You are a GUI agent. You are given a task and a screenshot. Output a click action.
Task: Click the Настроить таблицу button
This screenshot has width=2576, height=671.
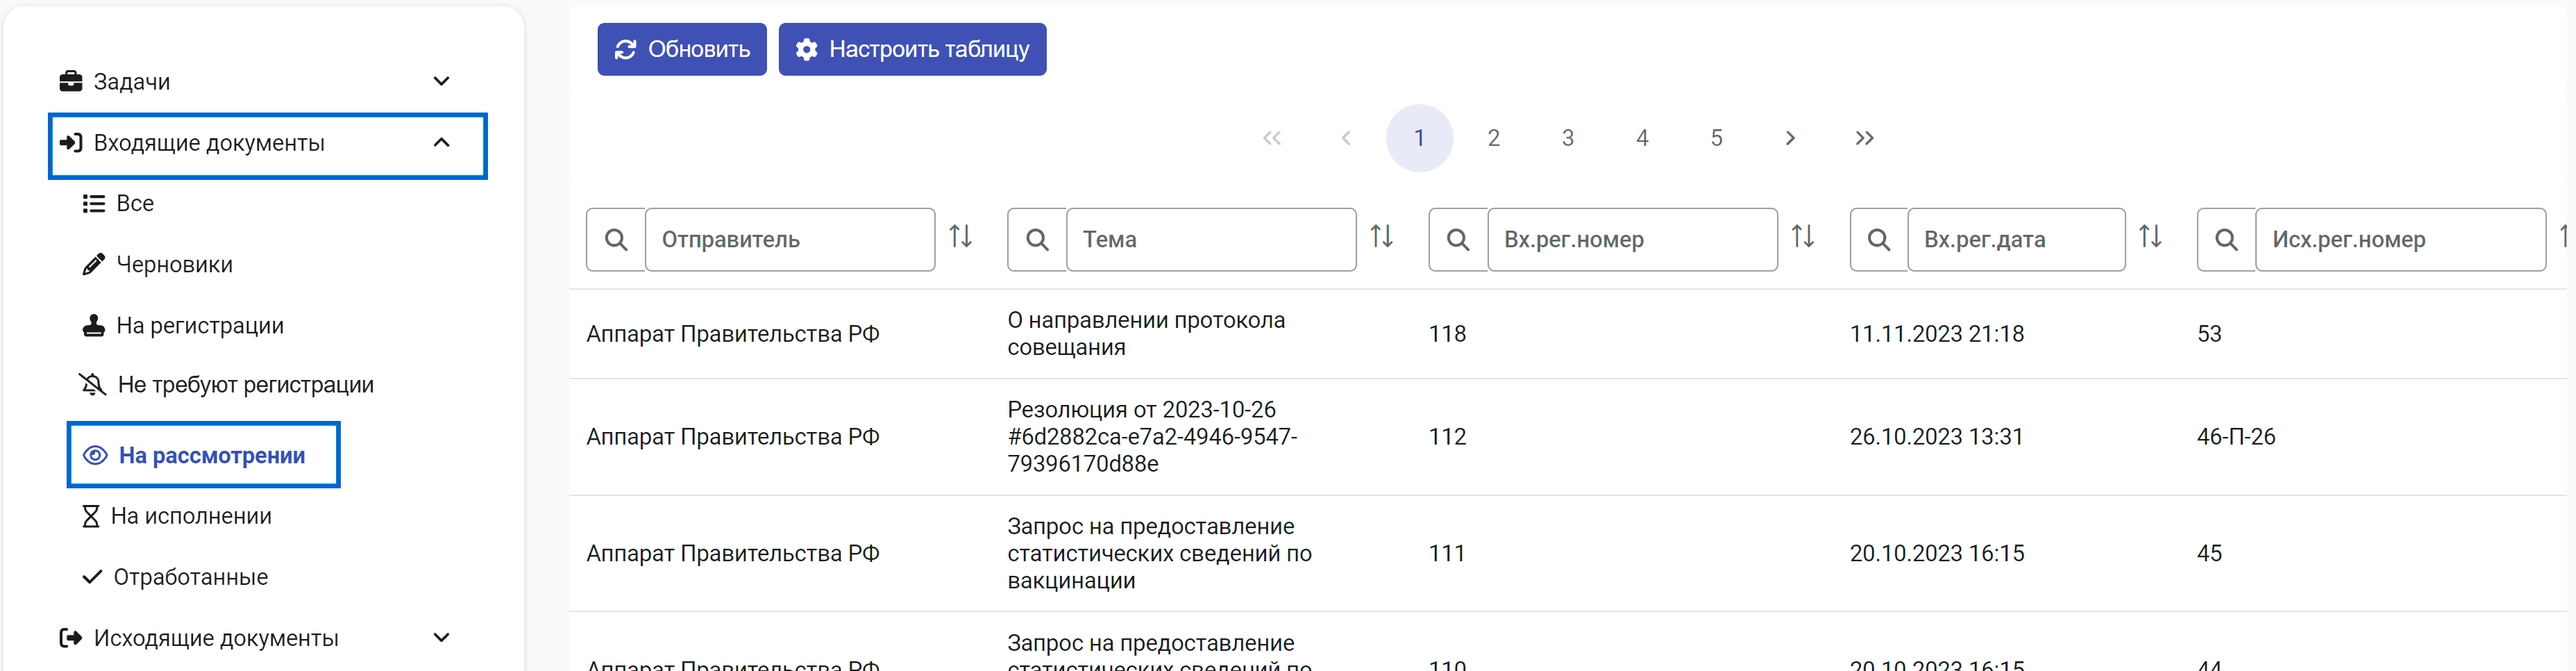(x=912, y=49)
